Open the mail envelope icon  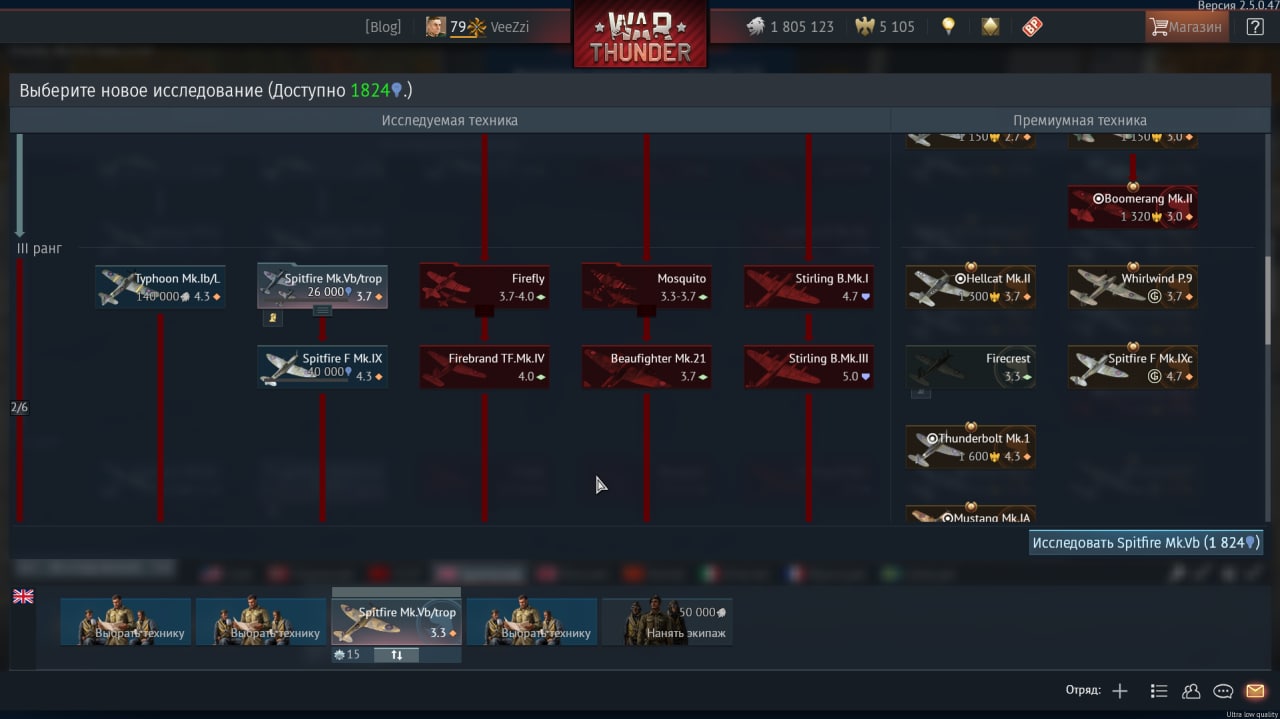tap(1255, 691)
